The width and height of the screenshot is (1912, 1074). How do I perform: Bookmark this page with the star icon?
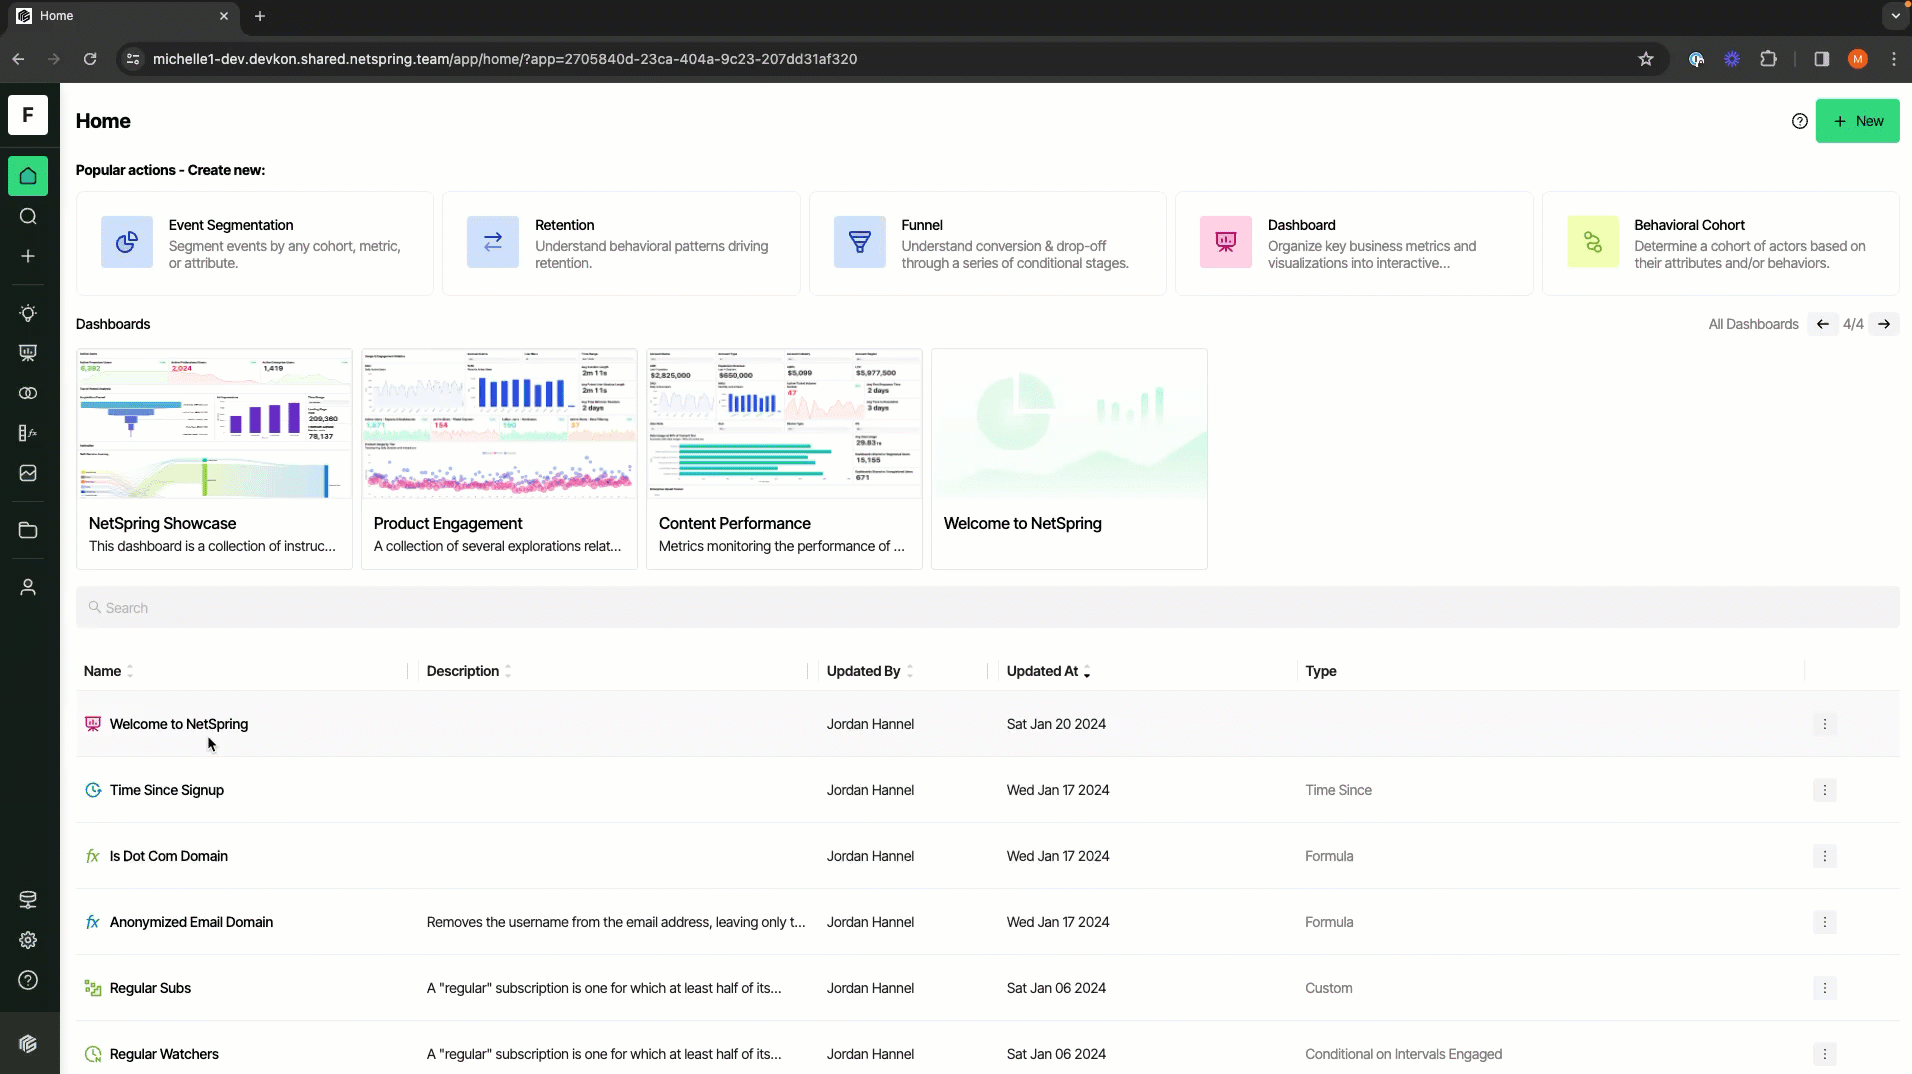pos(1646,59)
